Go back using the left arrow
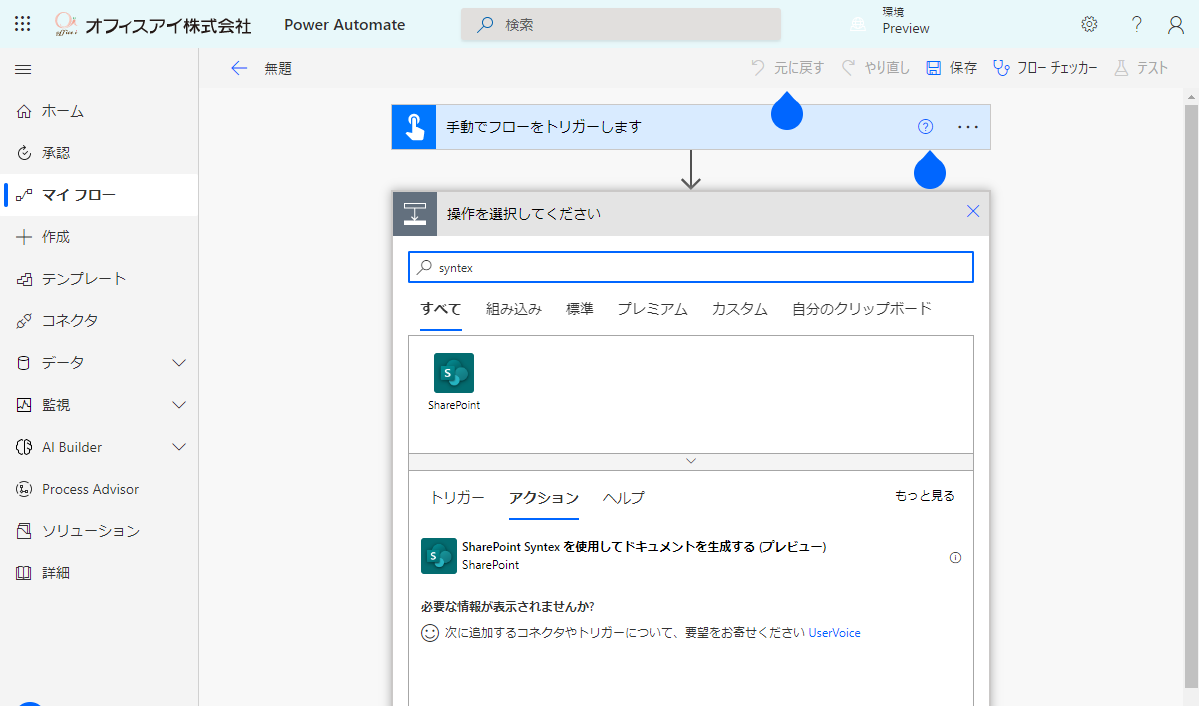Image resolution: width=1199 pixels, height=706 pixels. [x=238, y=68]
